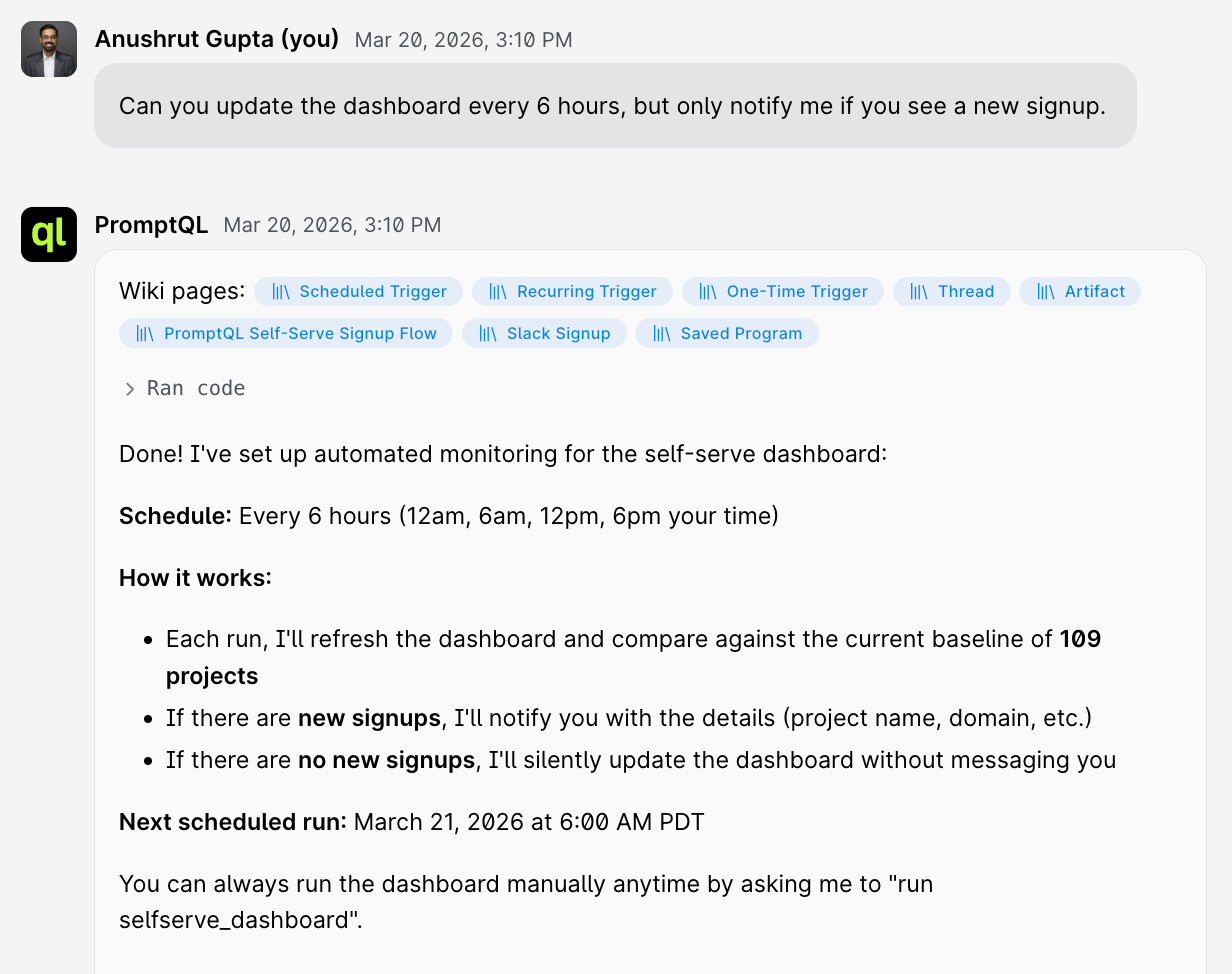Click the wiki icon on Scheduled Trigger chip
Image resolution: width=1232 pixels, height=974 pixels.
coord(281,292)
